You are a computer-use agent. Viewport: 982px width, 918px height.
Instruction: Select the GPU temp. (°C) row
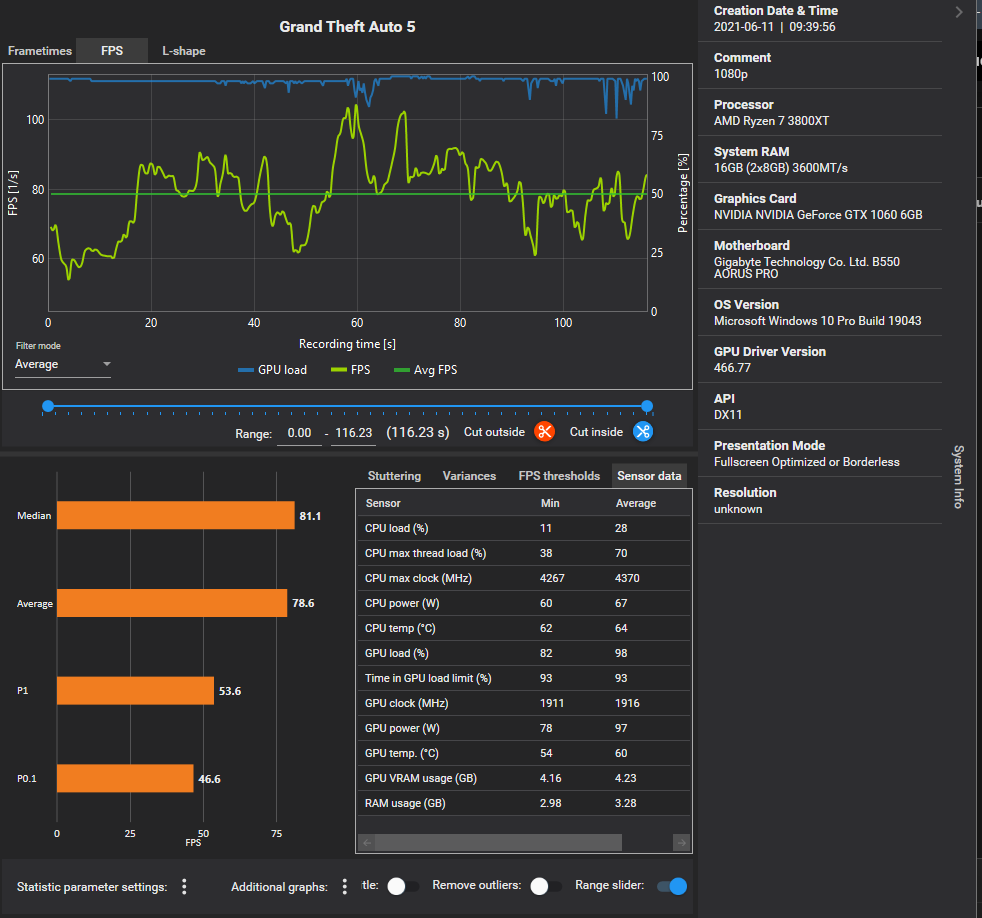point(524,753)
